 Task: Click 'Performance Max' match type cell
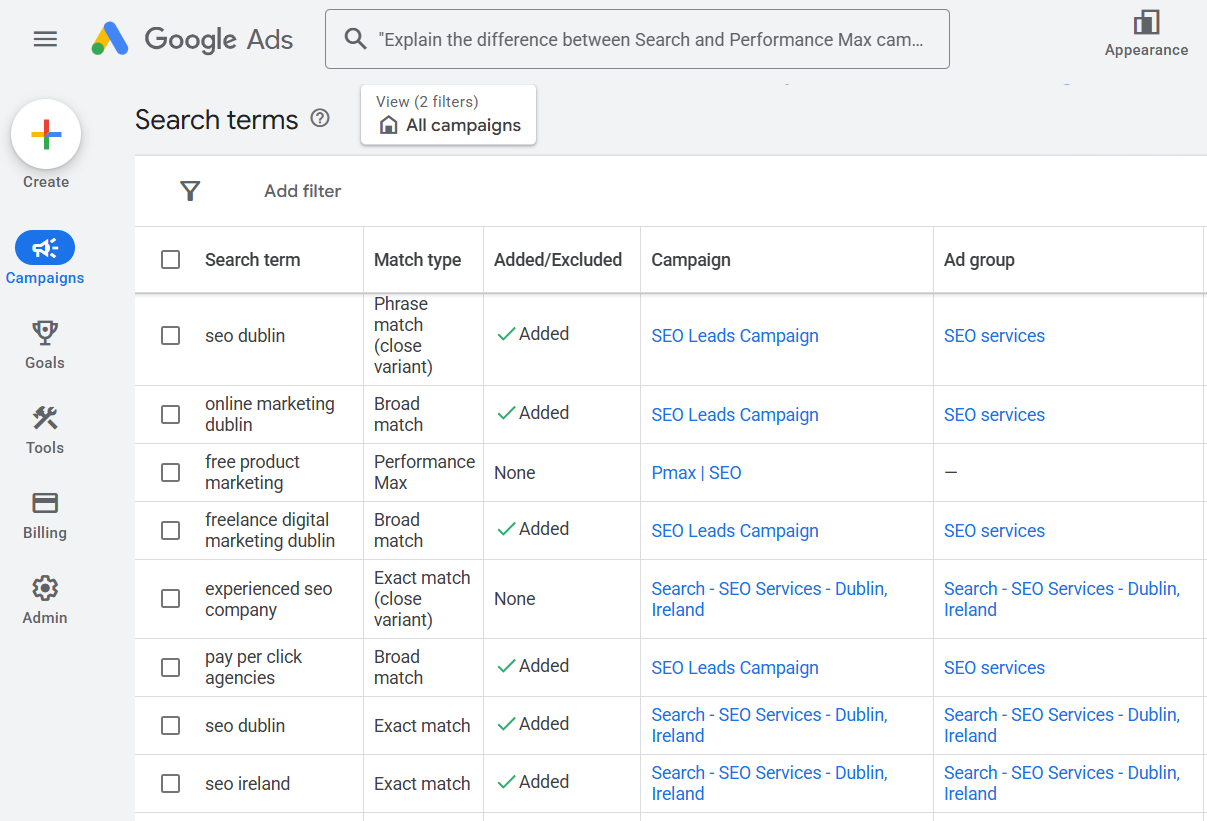tap(424, 472)
